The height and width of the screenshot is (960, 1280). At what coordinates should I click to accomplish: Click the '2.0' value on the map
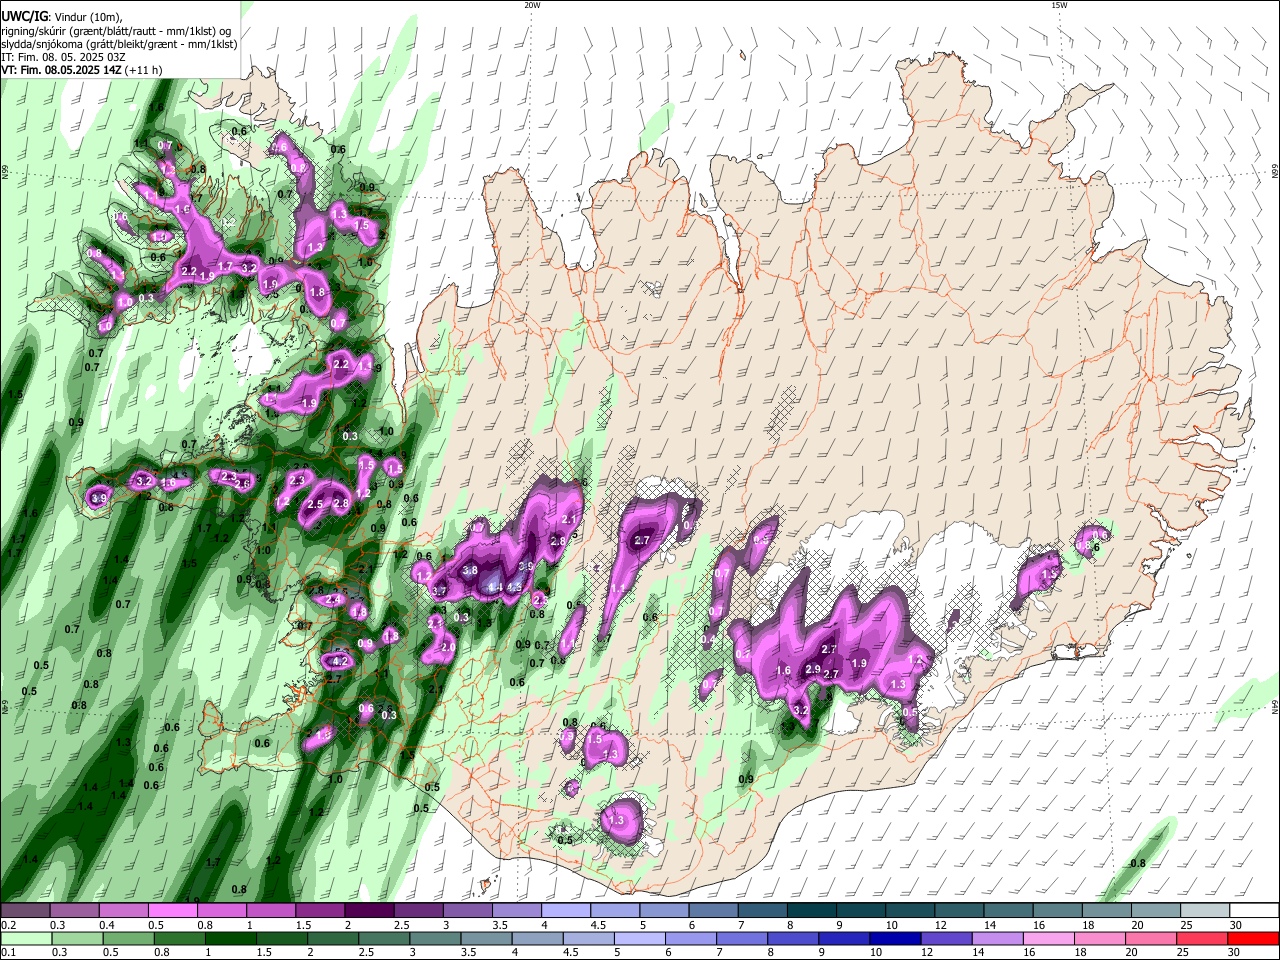point(448,647)
